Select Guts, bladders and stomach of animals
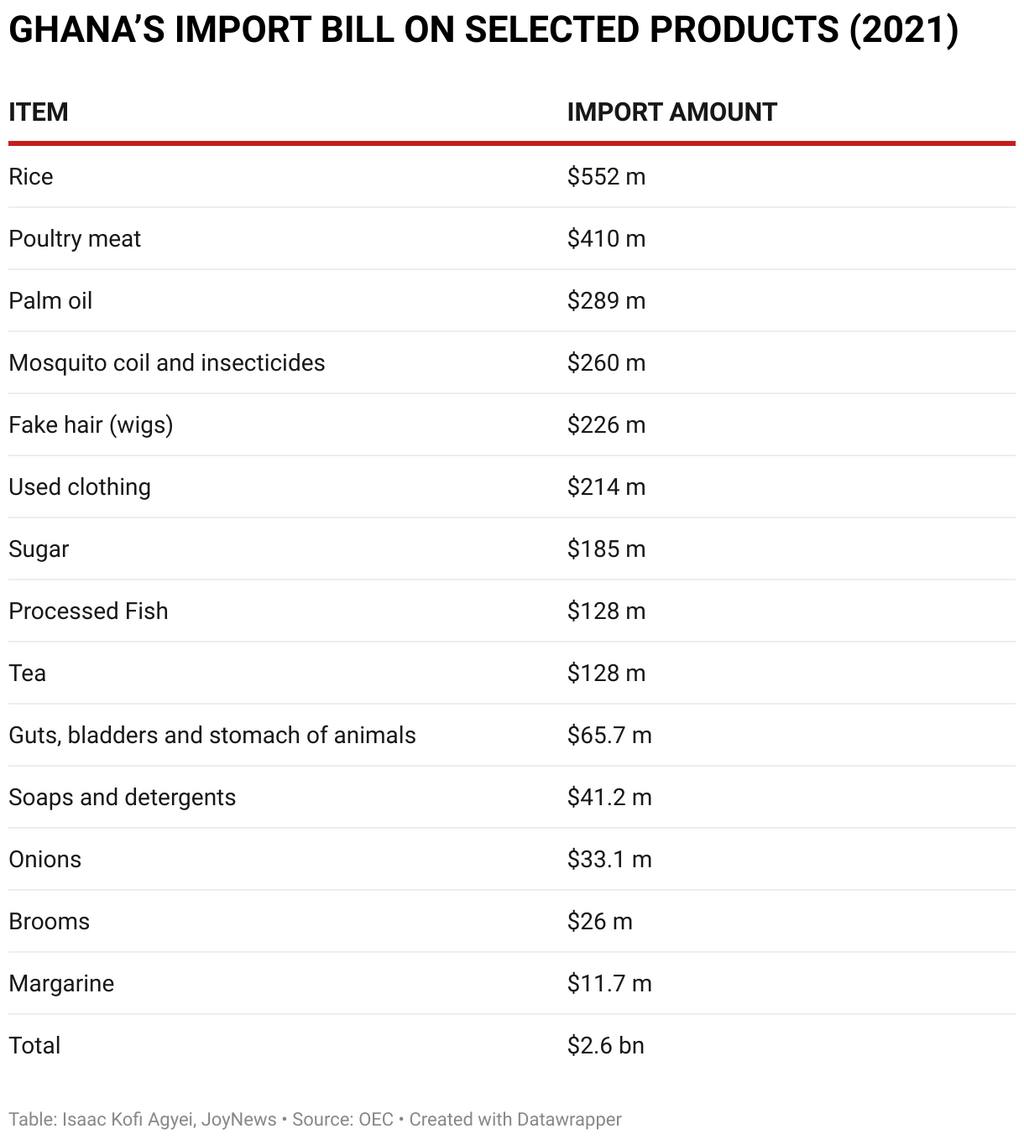The image size is (1024, 1139). pos(212,735)
